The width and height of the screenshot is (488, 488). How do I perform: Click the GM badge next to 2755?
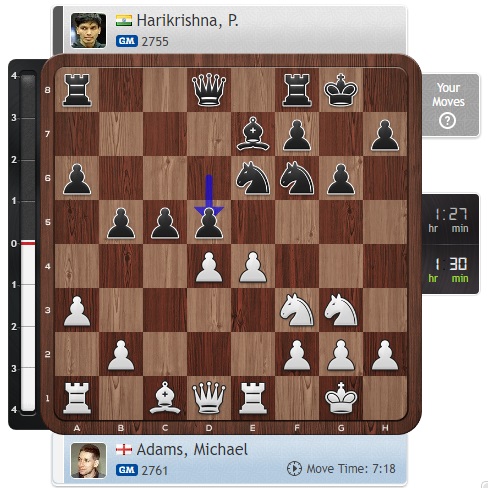coord(127,41)
